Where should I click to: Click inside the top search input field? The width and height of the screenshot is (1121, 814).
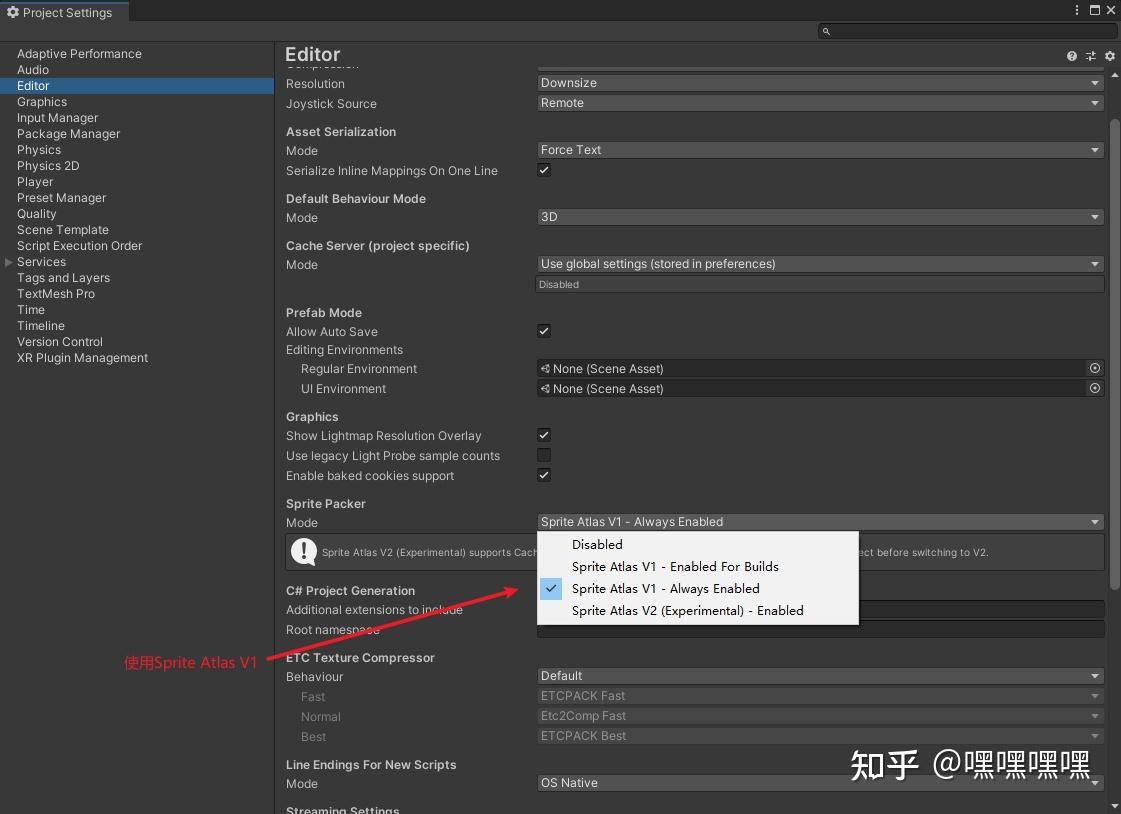pos(960,31)
